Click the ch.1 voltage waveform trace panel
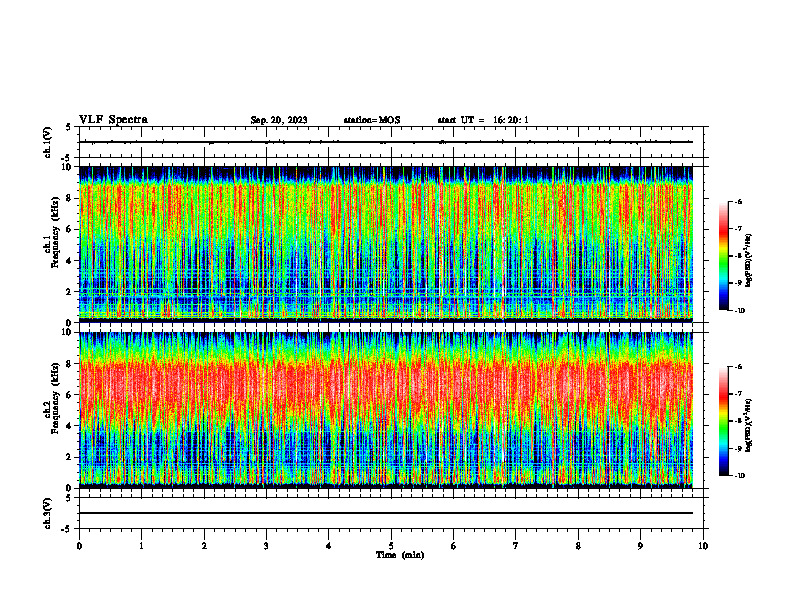Image resolution: width=792 pixels, height=612 pixels. (391, 142)
